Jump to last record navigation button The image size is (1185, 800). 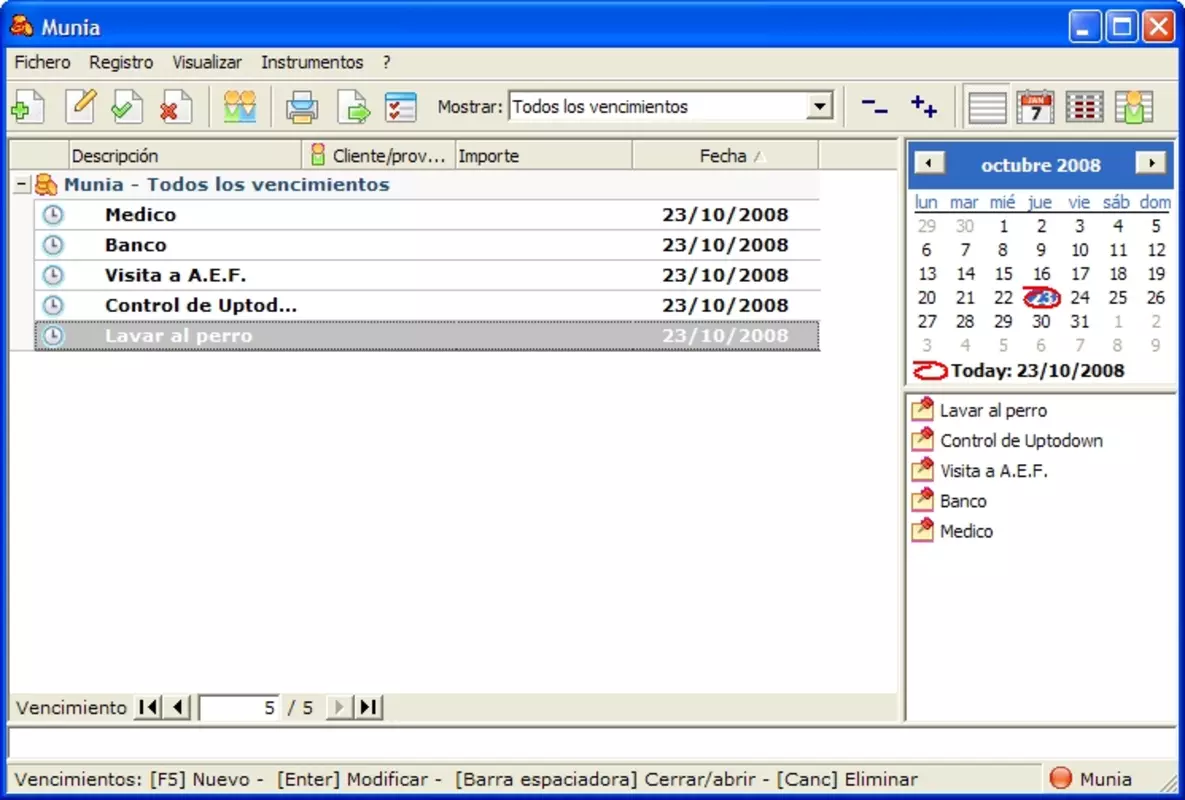(x=368, y=707)
